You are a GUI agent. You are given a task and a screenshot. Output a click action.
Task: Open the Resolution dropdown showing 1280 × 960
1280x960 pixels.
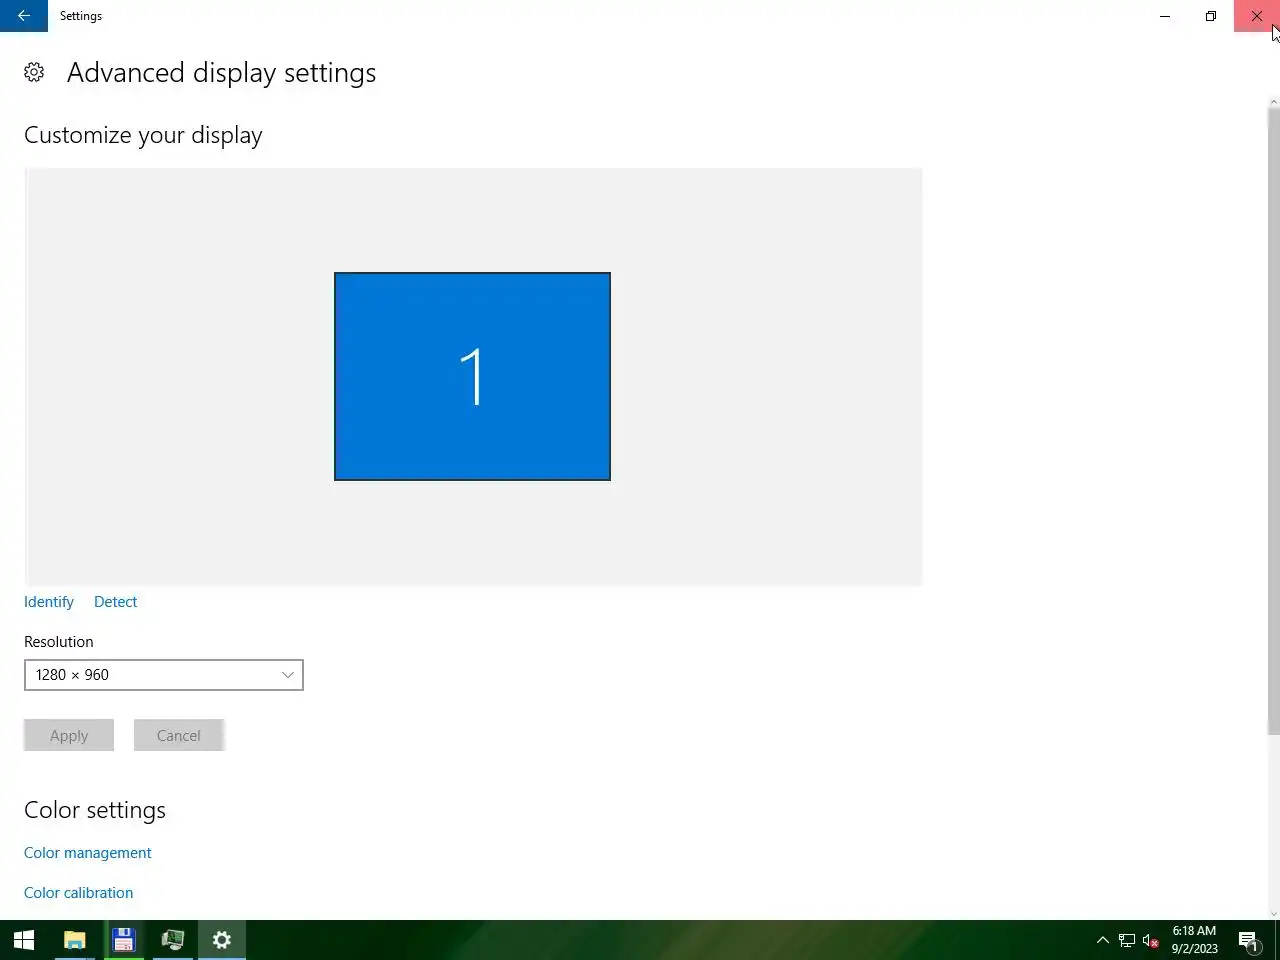coord(164,675)
